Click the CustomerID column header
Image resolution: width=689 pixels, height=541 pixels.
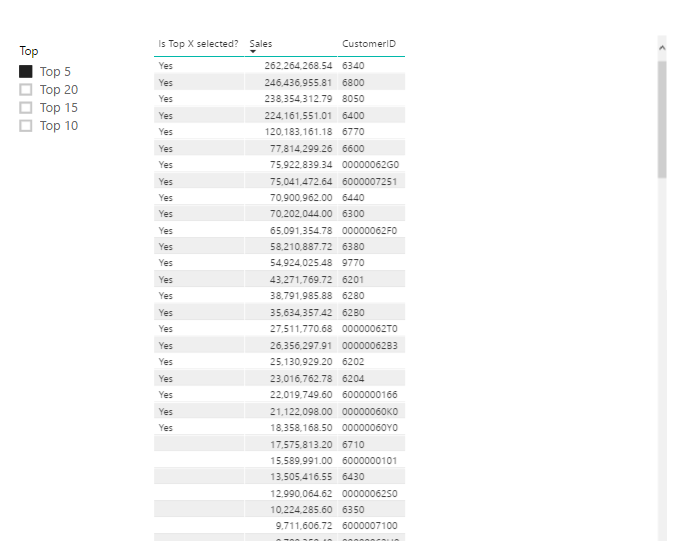click(x=369, y=44)
